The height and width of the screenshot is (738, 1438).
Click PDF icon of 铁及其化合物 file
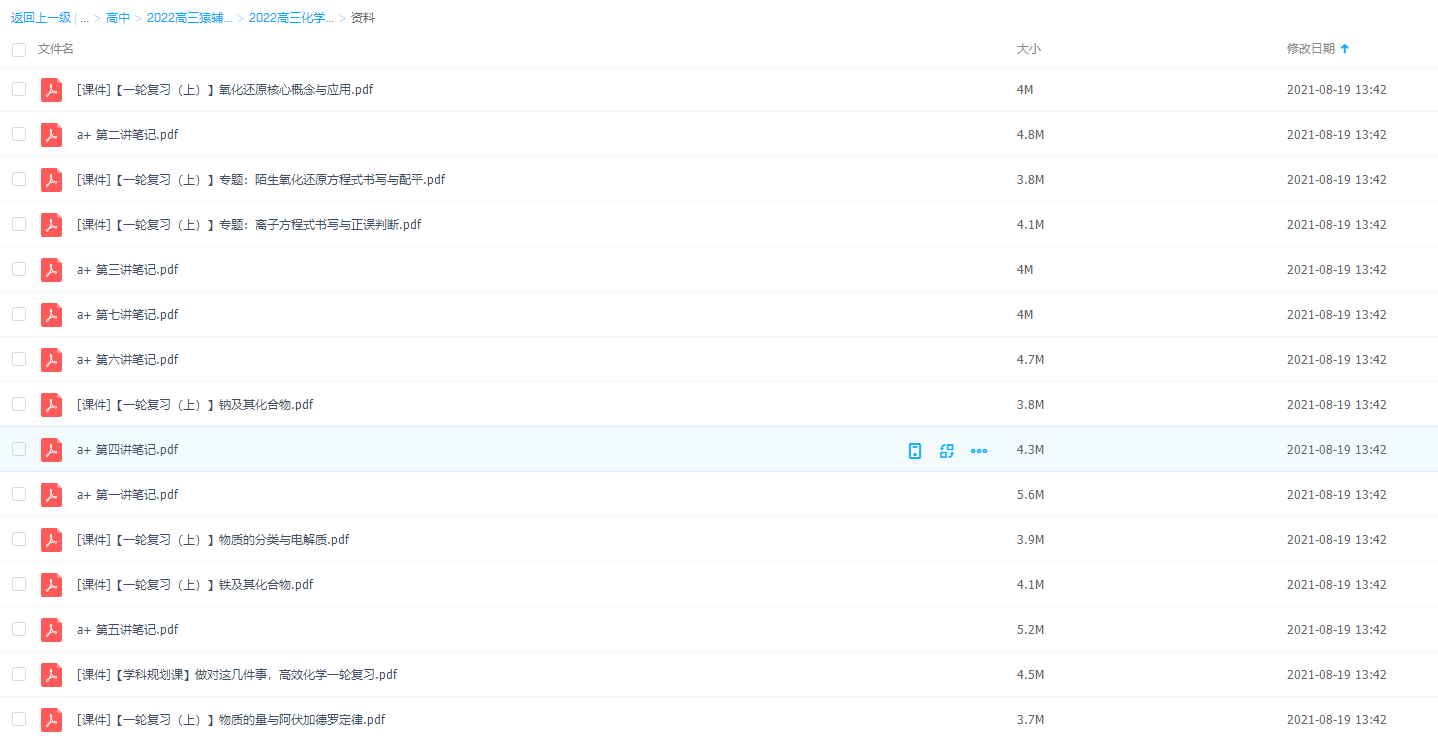(51, 585)
